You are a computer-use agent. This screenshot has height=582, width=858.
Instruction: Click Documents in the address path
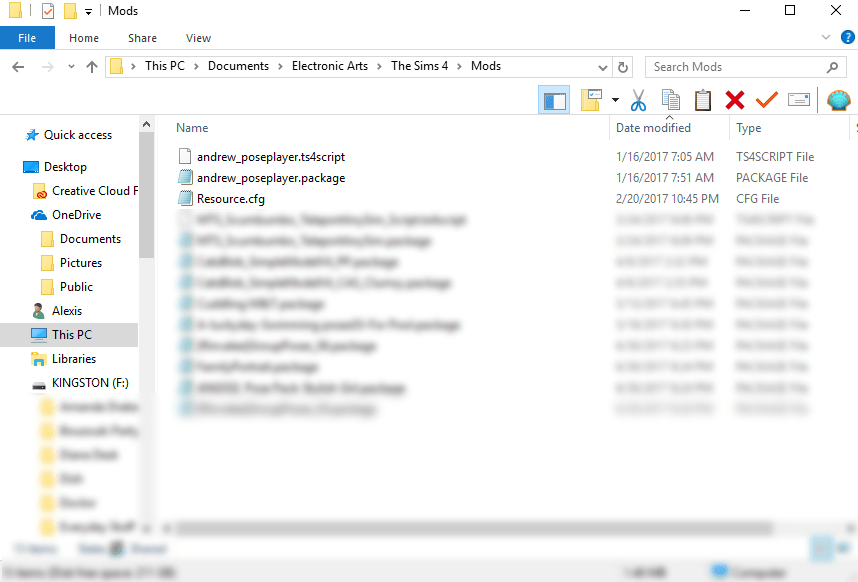coord(238,66)
